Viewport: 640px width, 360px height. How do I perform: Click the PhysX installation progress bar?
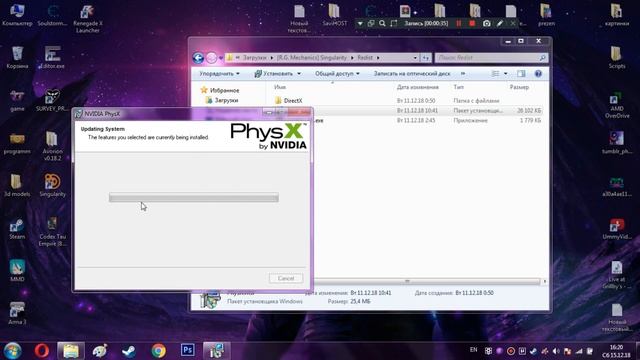(194, 198)
